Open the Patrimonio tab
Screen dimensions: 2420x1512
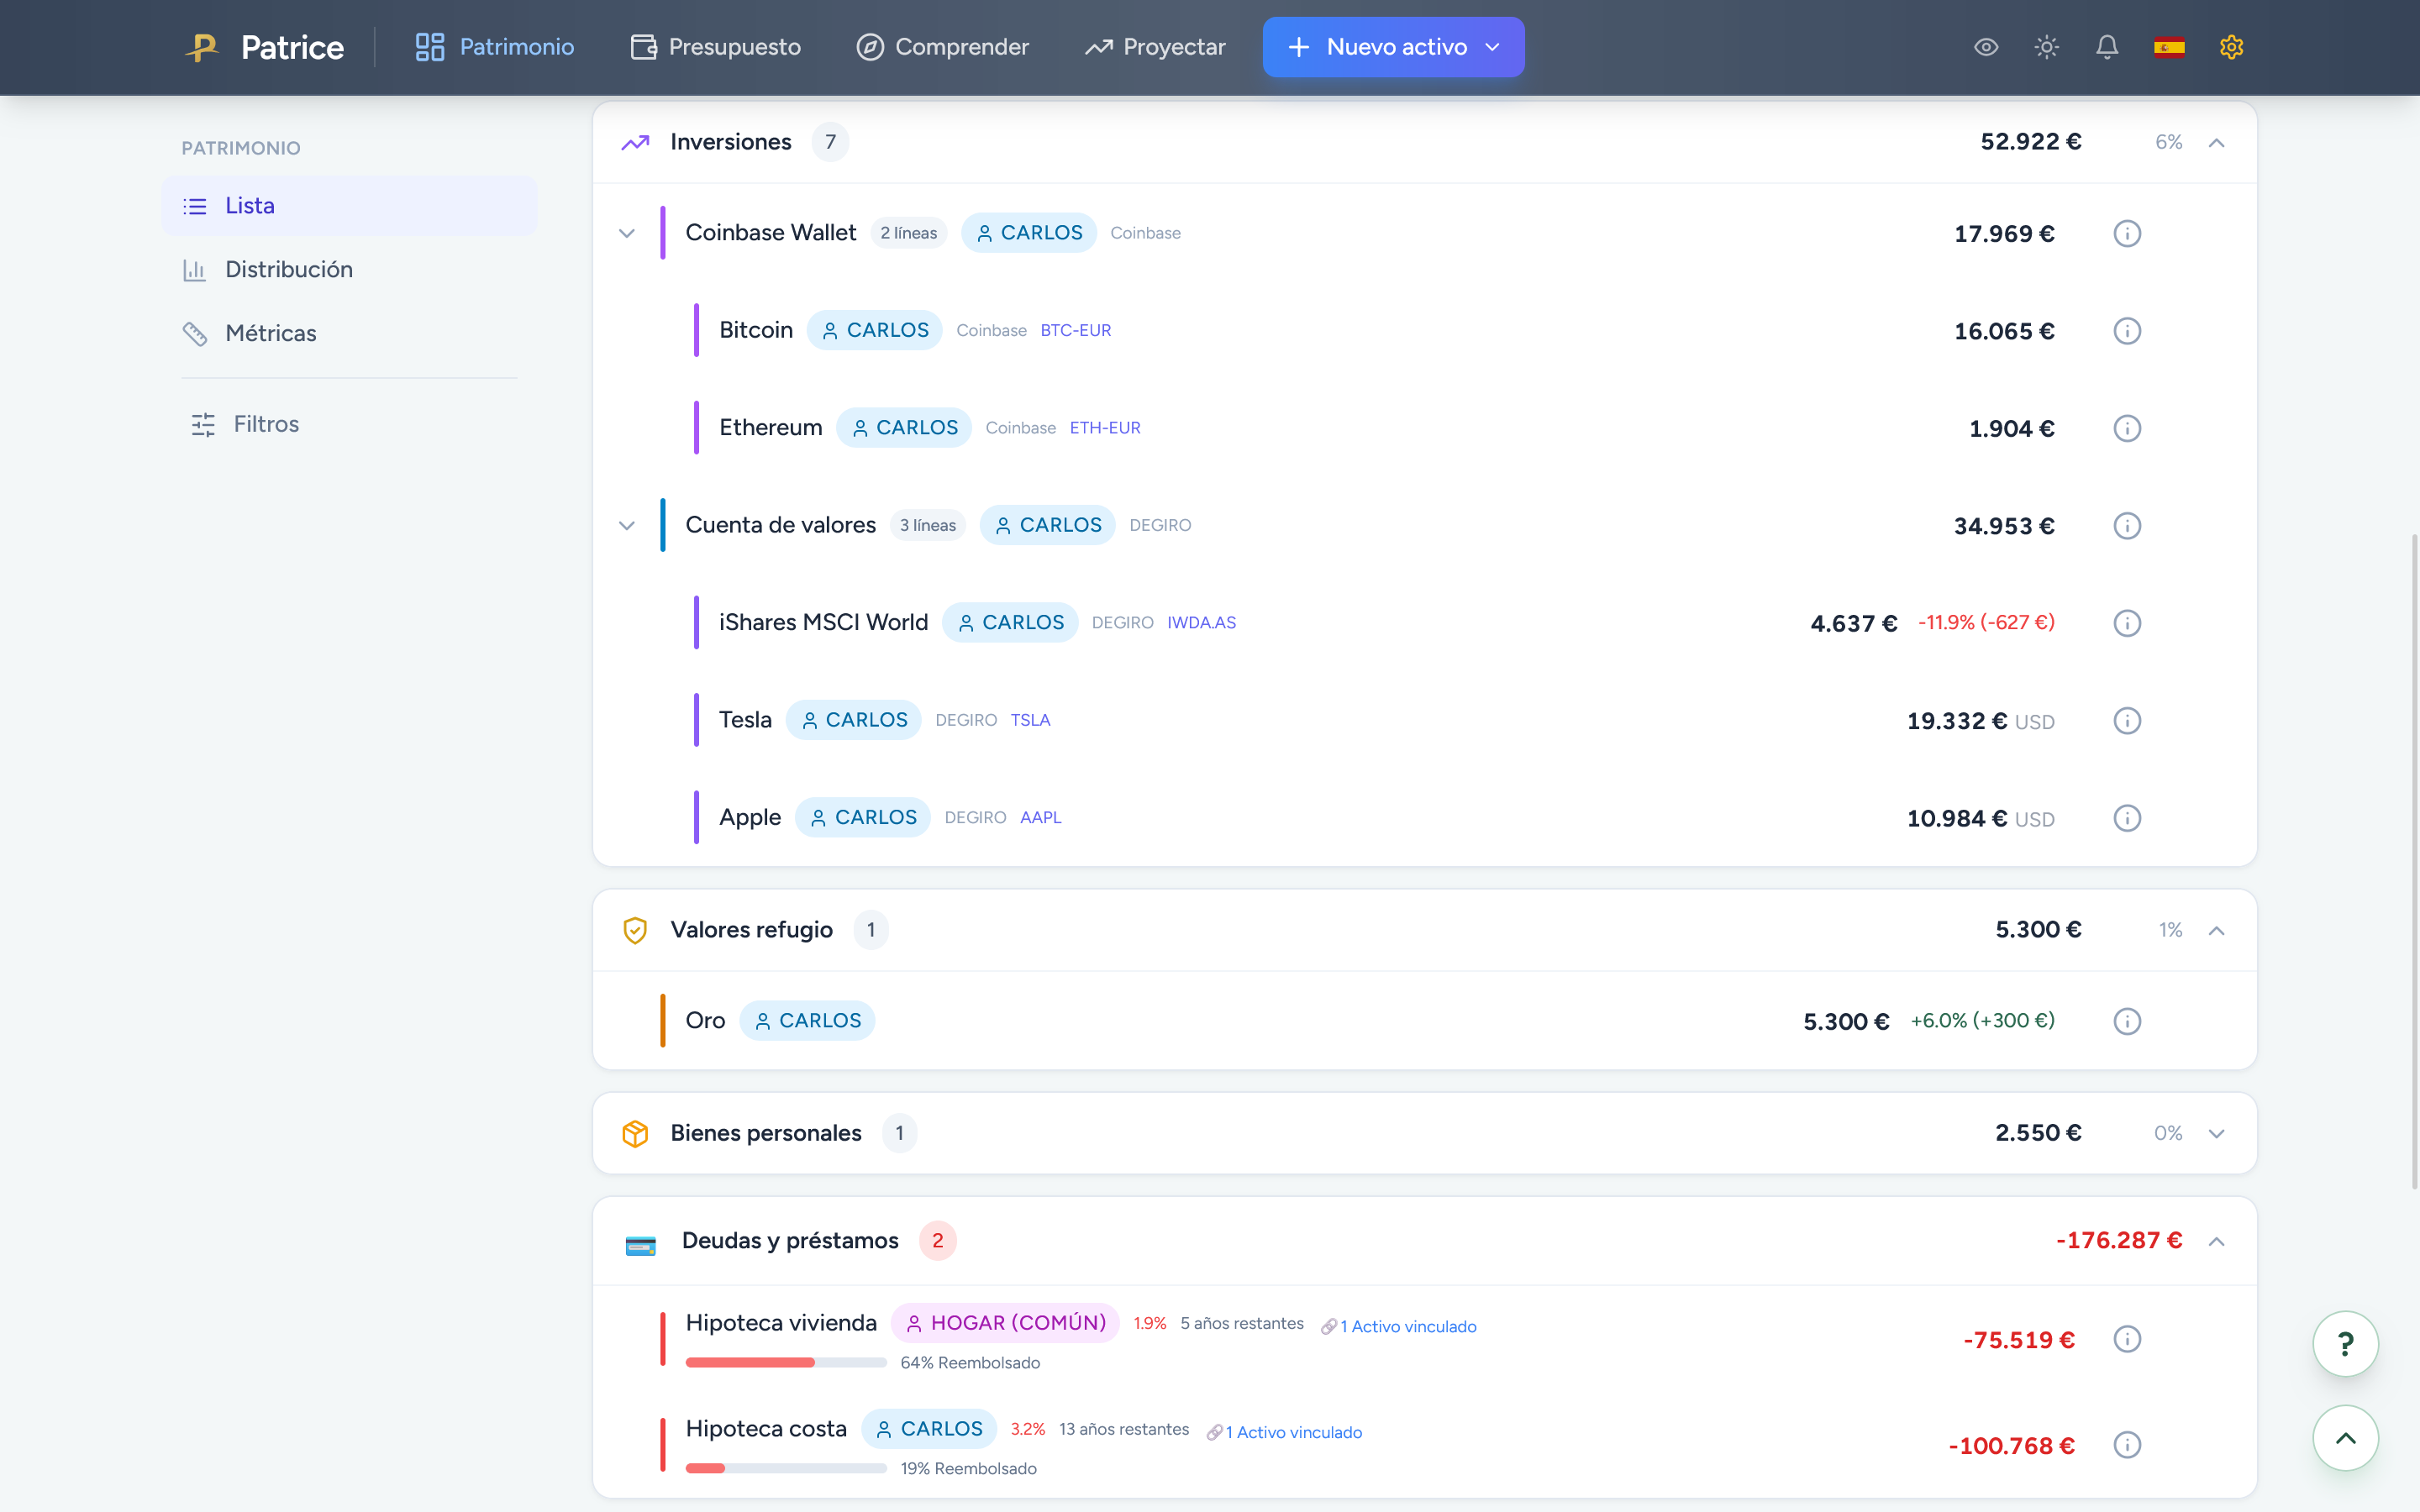coord(494,47)
